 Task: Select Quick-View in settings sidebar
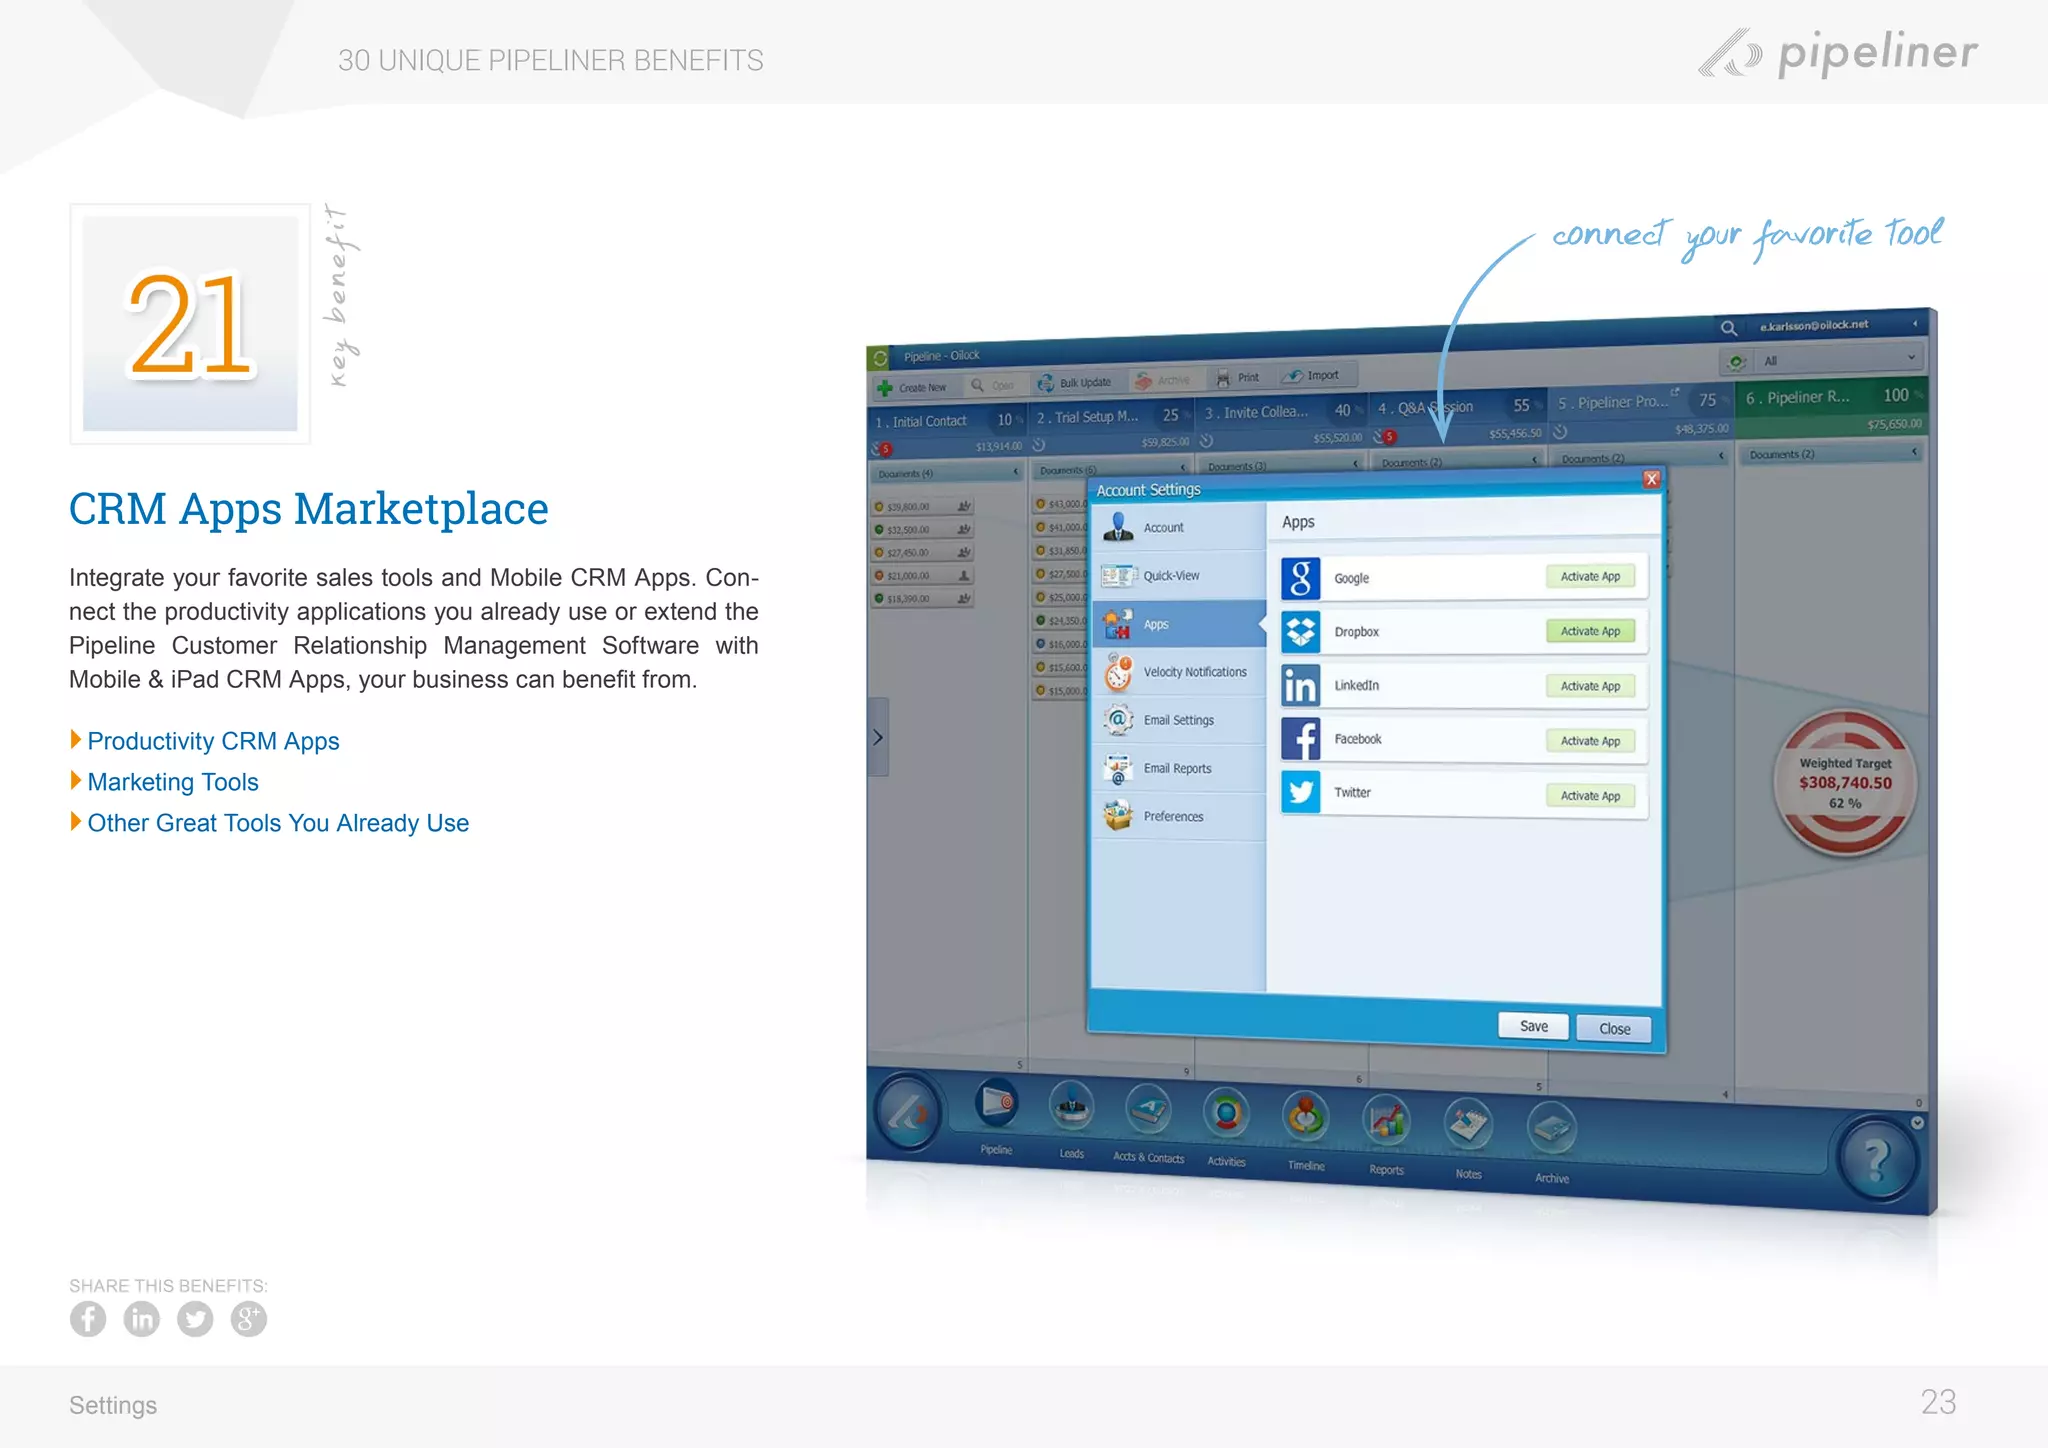(1178, 576)
